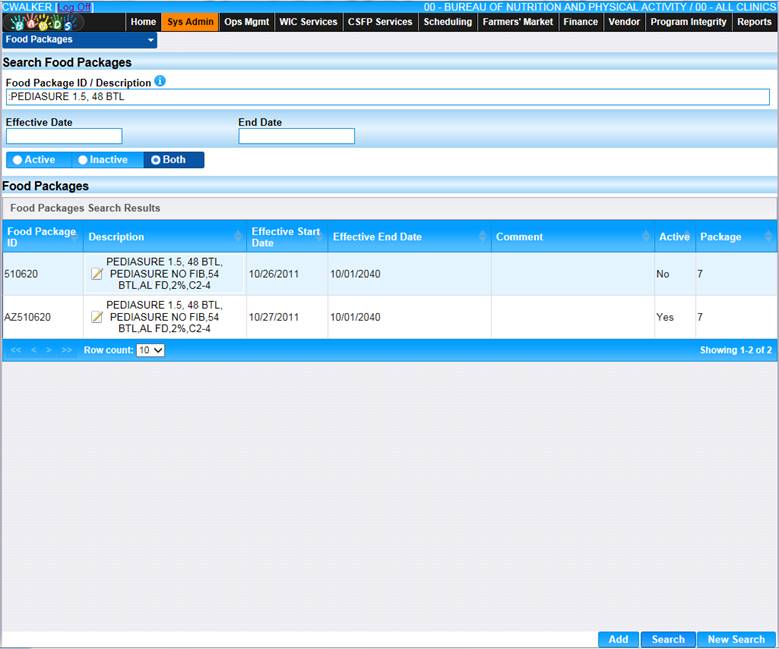The width and height of the screenshot is (779, 649).
Task: Open the Ops Mgmt menu
Action: 246,22
